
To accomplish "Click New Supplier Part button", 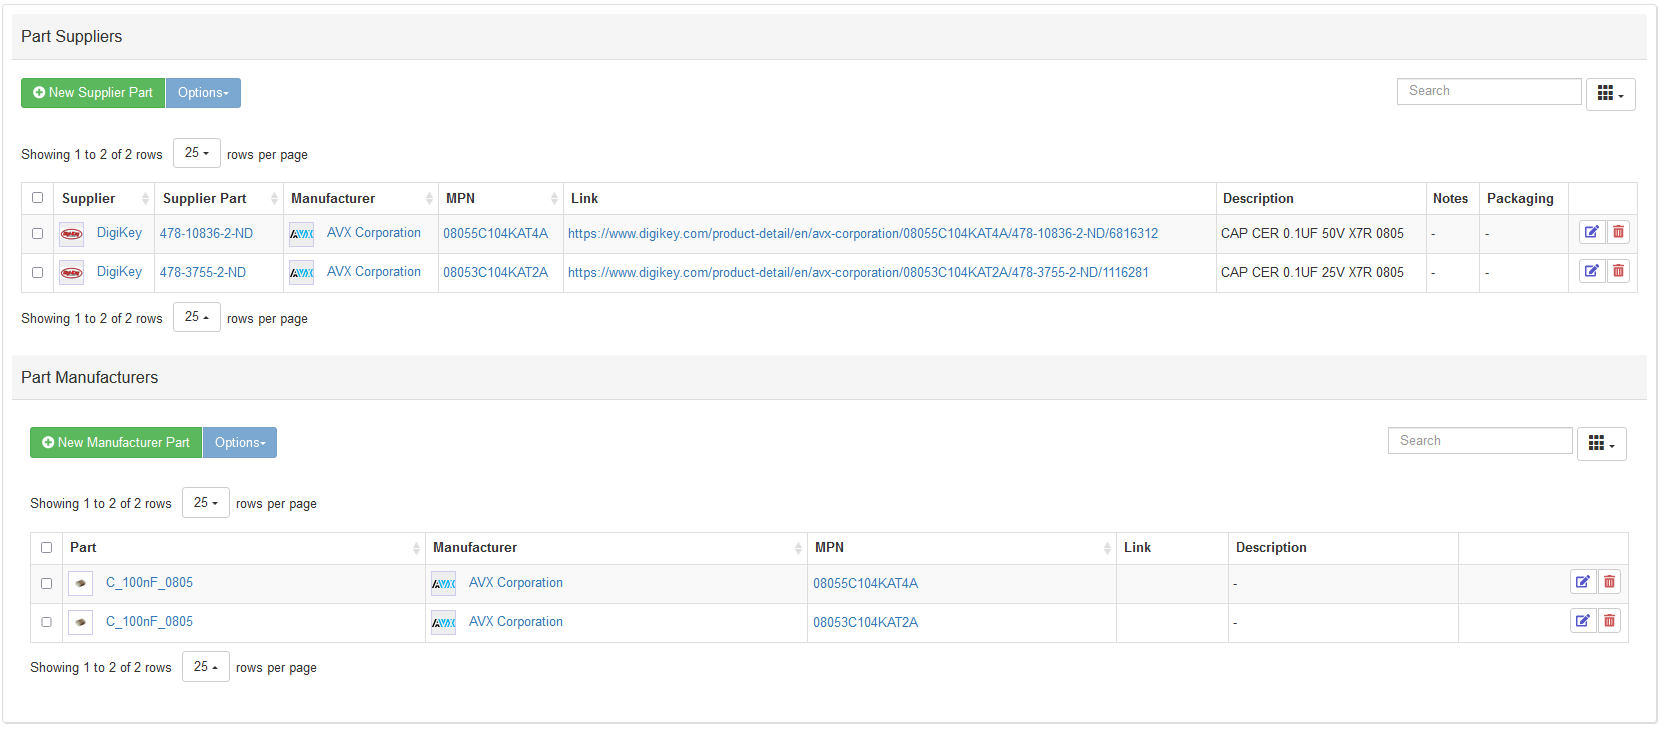I will point(93,93).
